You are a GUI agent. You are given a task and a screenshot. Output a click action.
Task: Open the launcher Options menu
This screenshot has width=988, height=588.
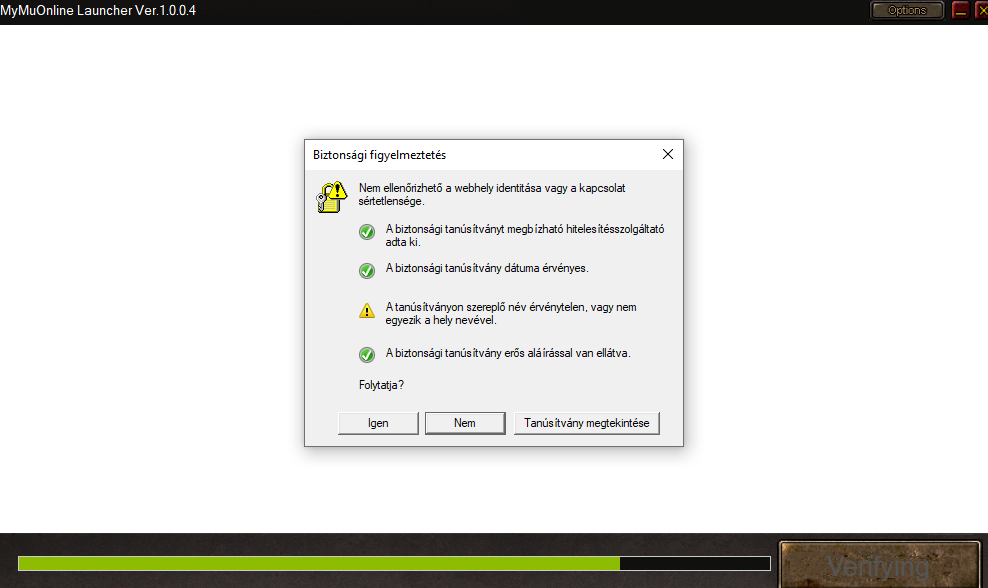click(x=907, y=10)
